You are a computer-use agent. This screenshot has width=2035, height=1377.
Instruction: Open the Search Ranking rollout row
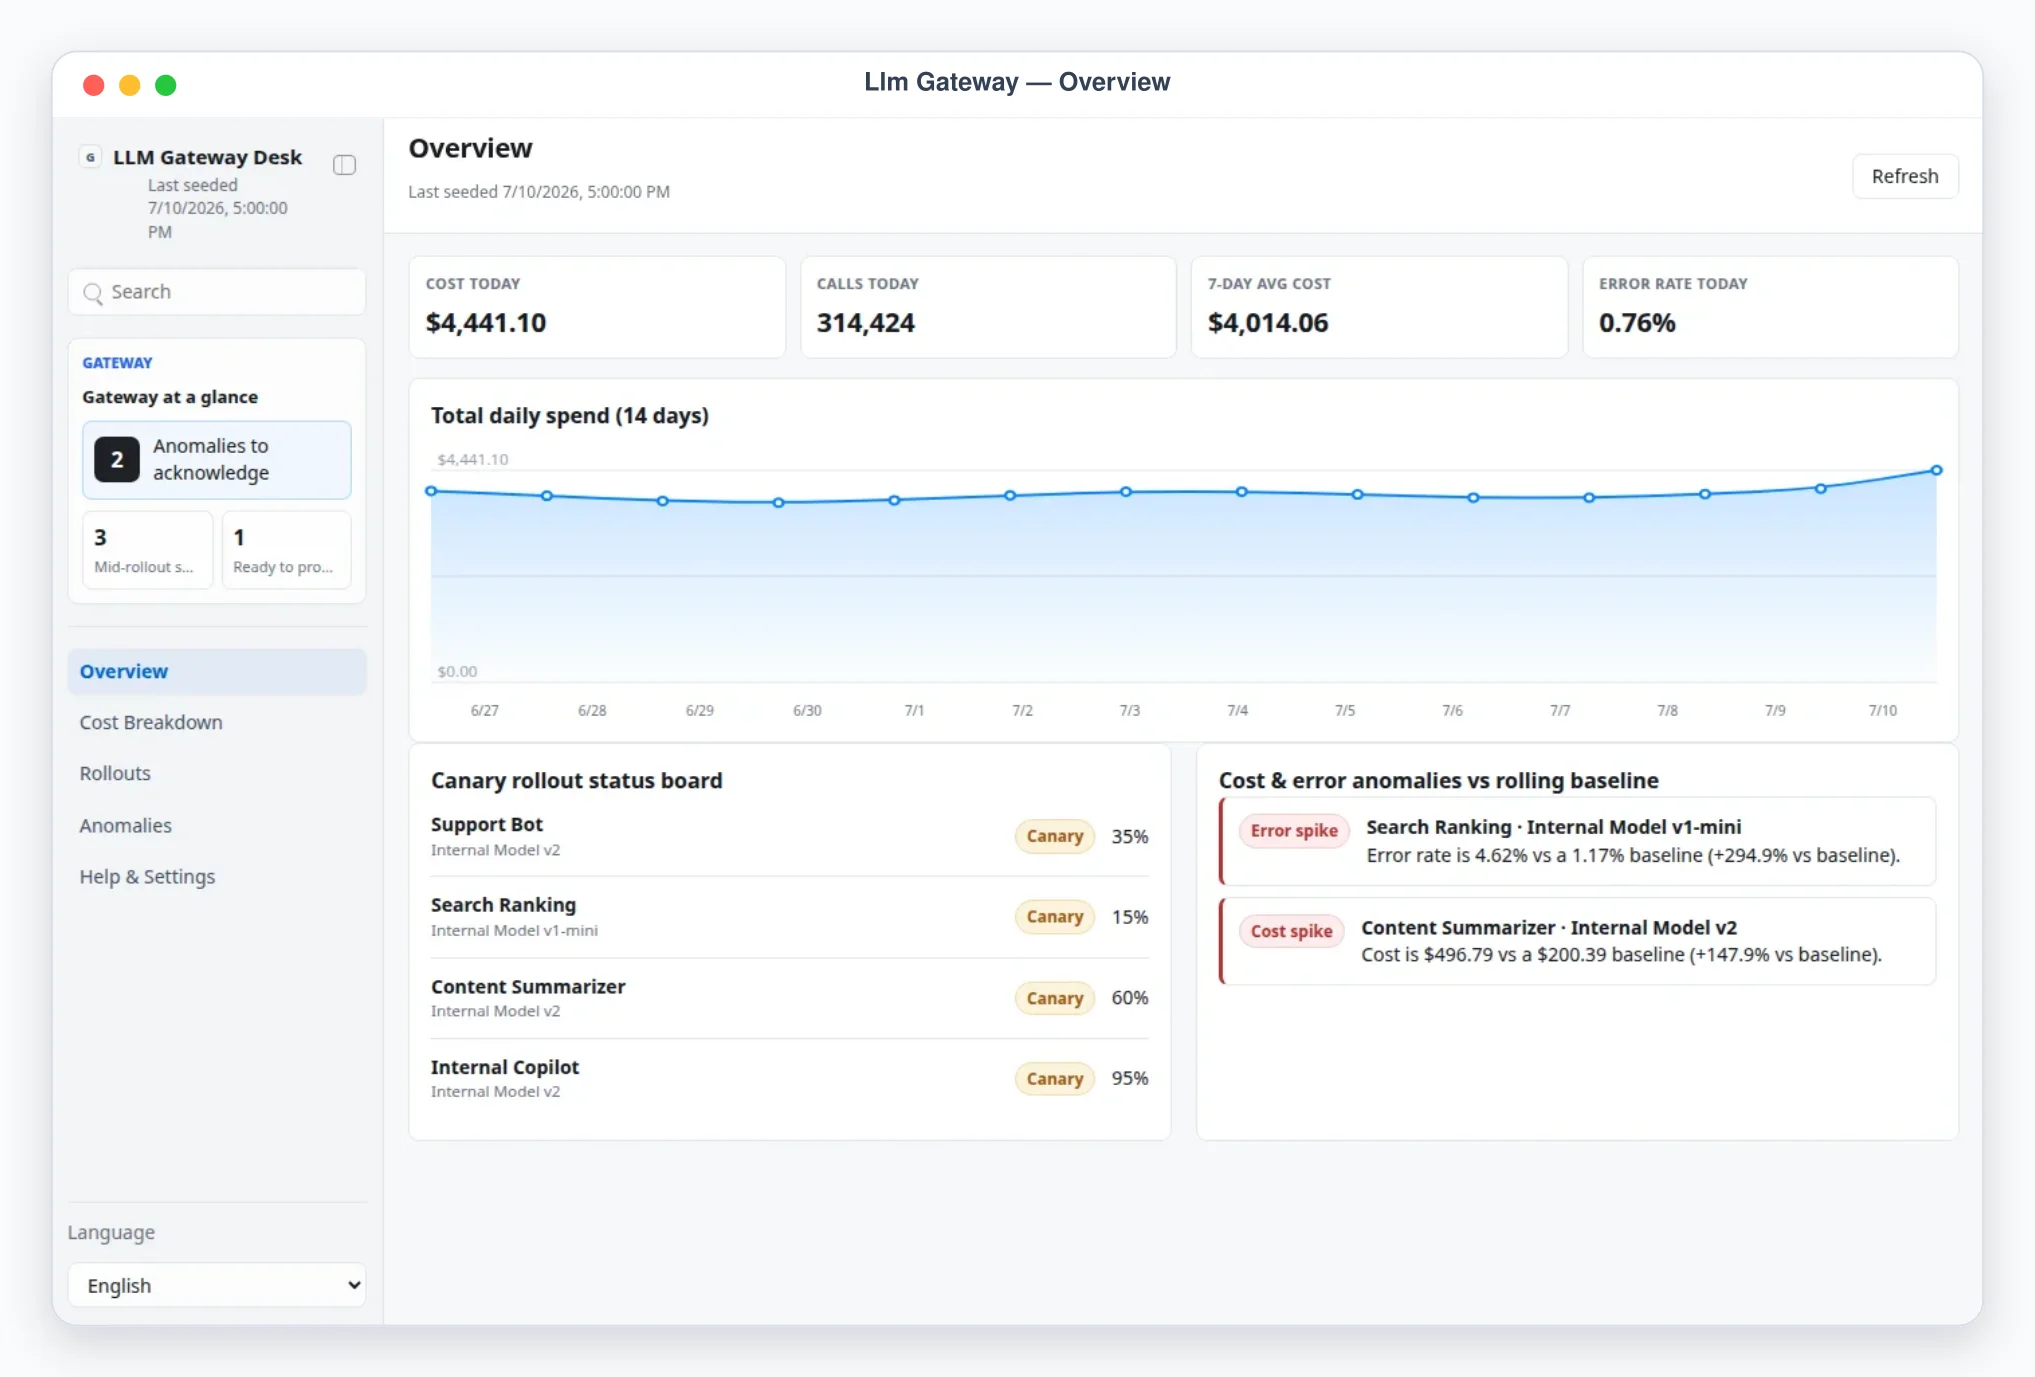789,917
